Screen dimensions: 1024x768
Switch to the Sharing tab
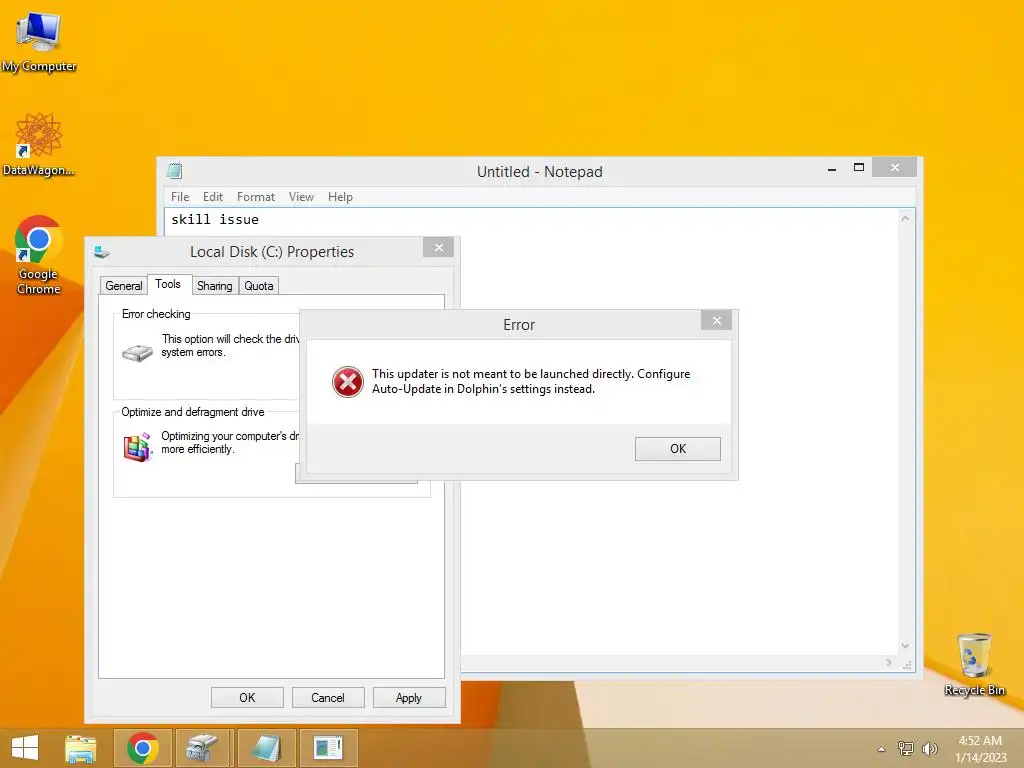[x=215, y=286]
